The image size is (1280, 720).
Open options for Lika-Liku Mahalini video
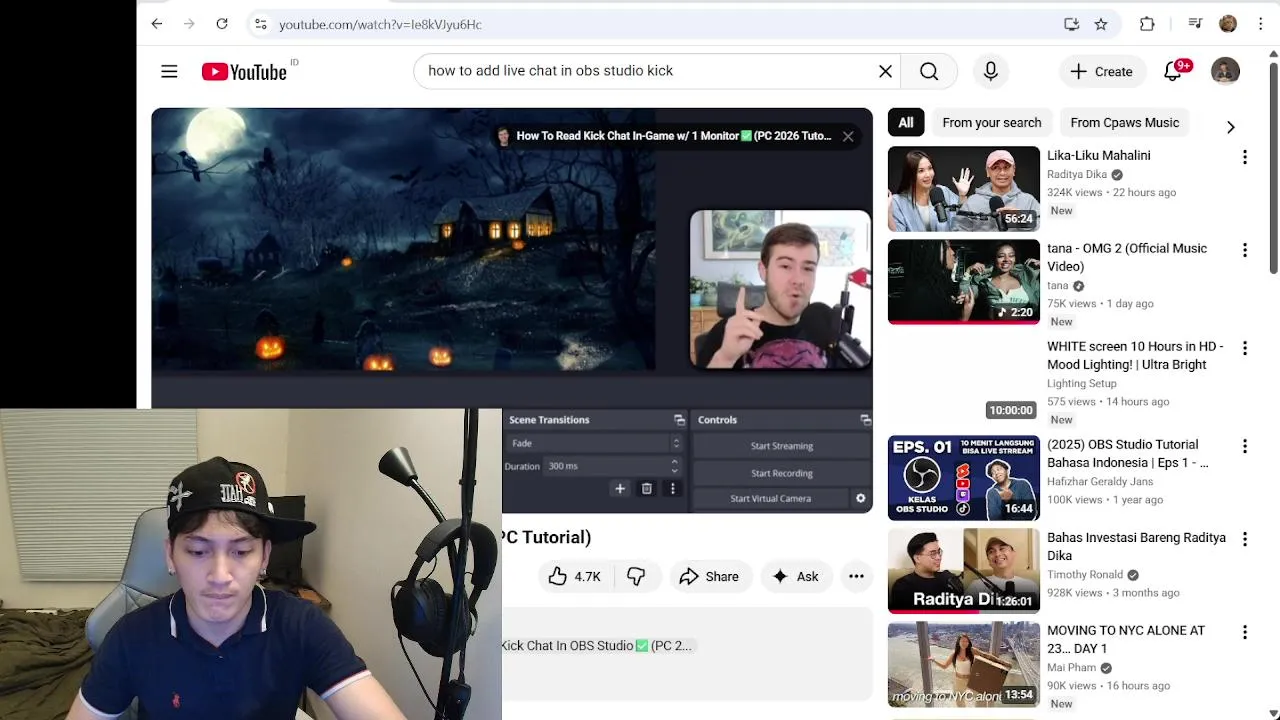coord(1245,157)
